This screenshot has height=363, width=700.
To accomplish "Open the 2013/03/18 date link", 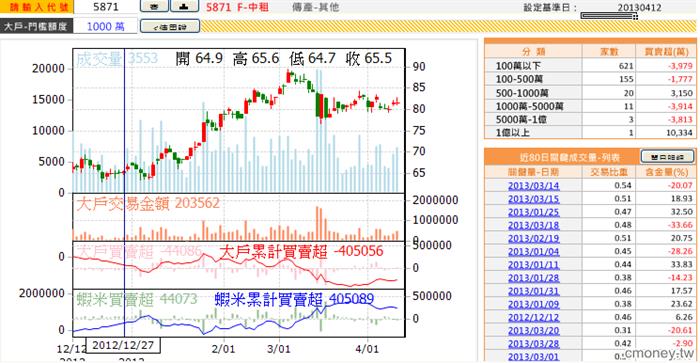I will tap(533, 225).
